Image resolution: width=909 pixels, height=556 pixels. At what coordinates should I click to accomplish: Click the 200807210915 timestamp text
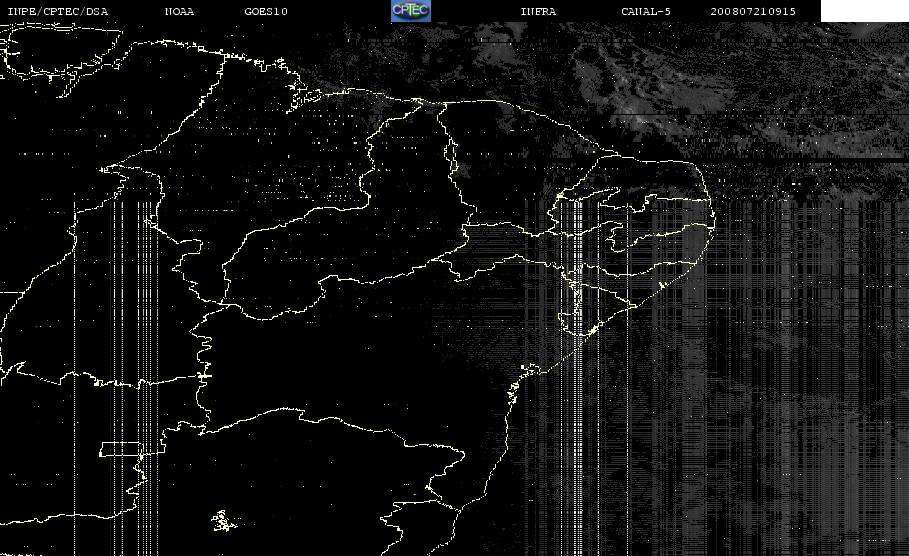pyautogui.click(x=753, y=11)
